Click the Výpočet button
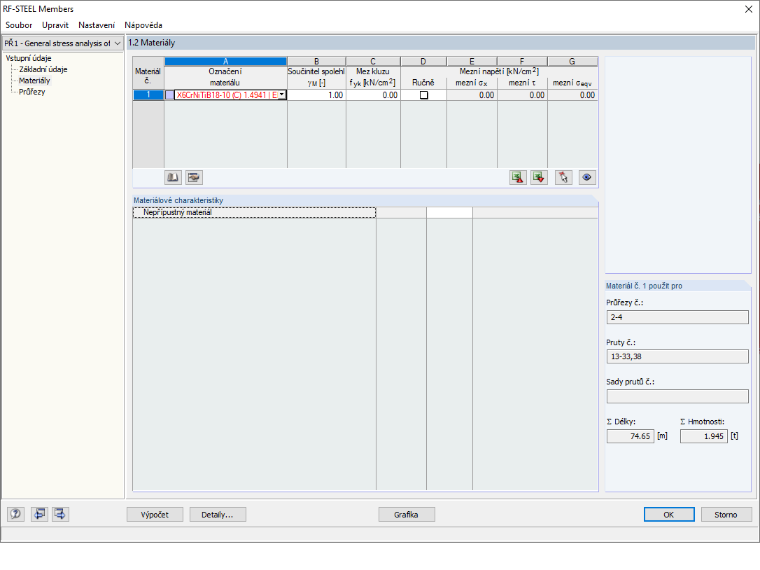Screen dimensions: 760x570 coord(155,515)
